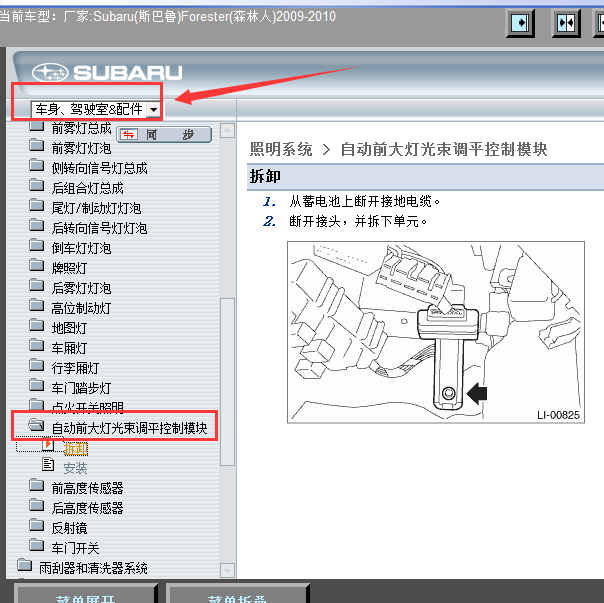Click the collapse-both-arrows panel icon at top
Image resolution: width=604 pixels, height=603 pixels.
(x=566, y=23)
